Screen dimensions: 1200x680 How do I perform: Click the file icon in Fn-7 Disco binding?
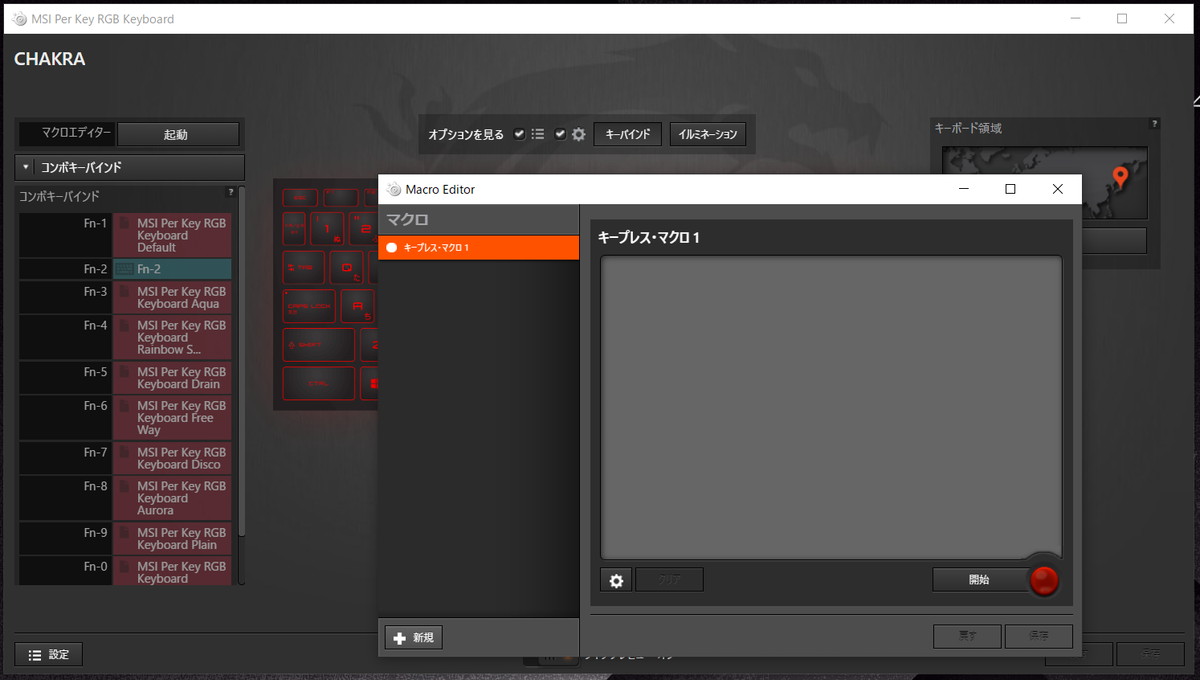pos(124,453)
